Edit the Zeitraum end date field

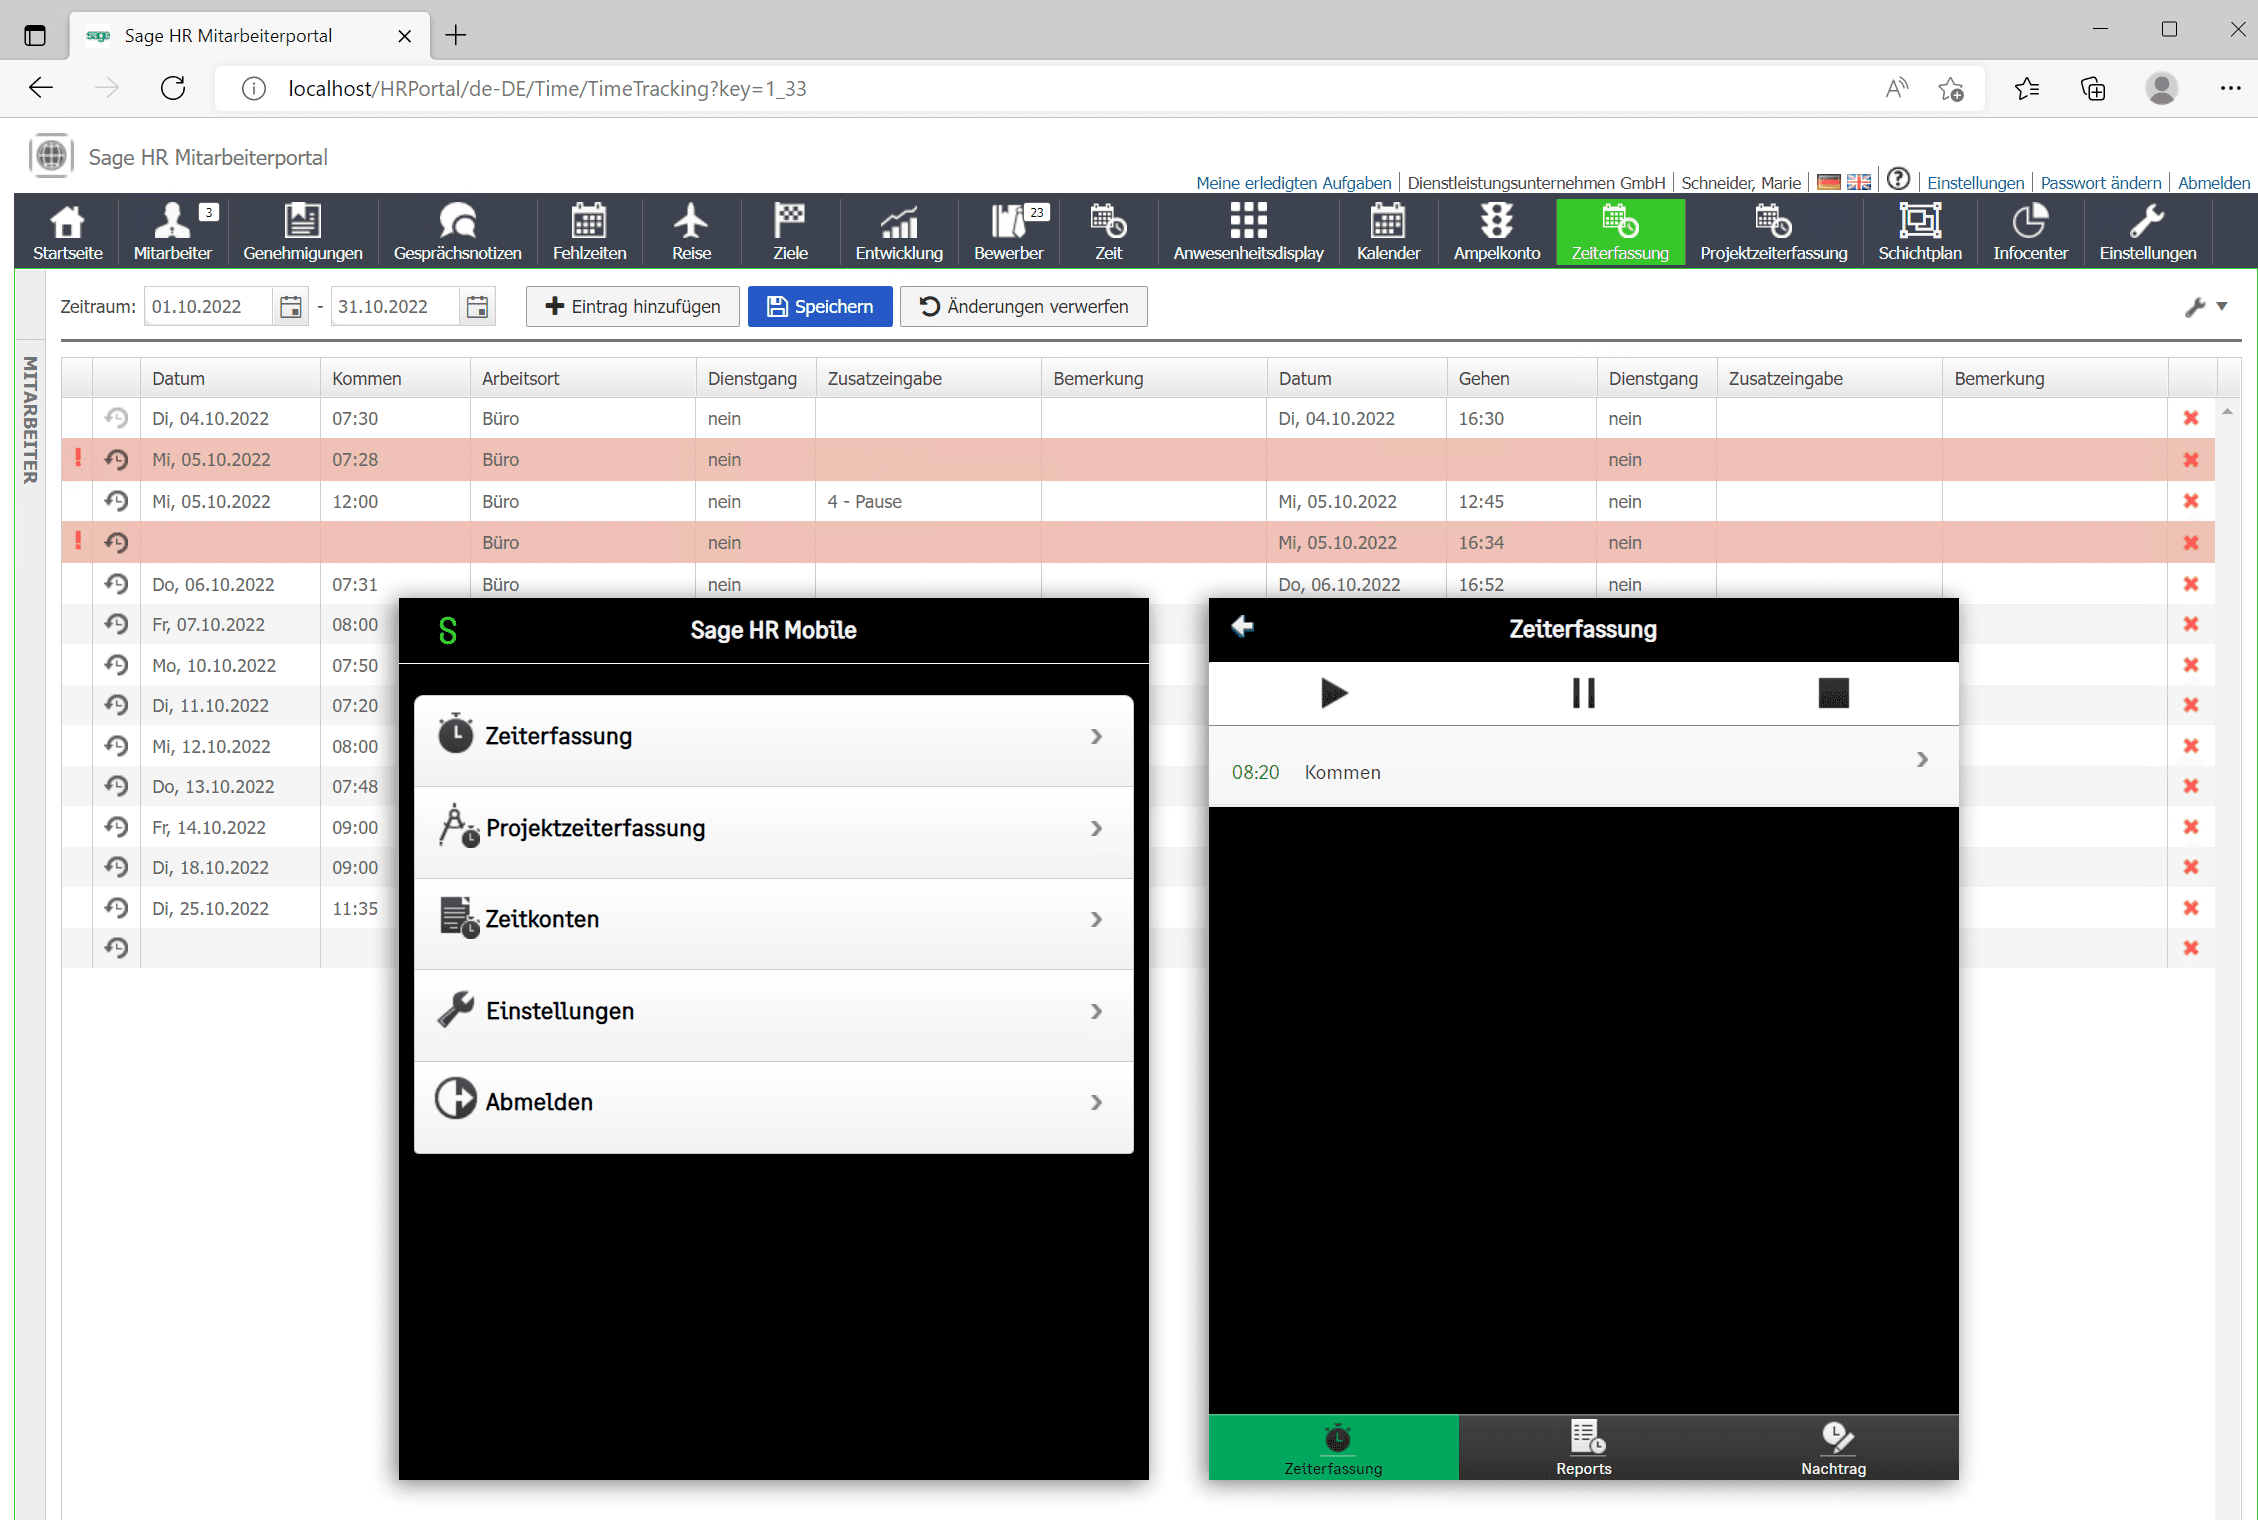[x=395, y=307]
